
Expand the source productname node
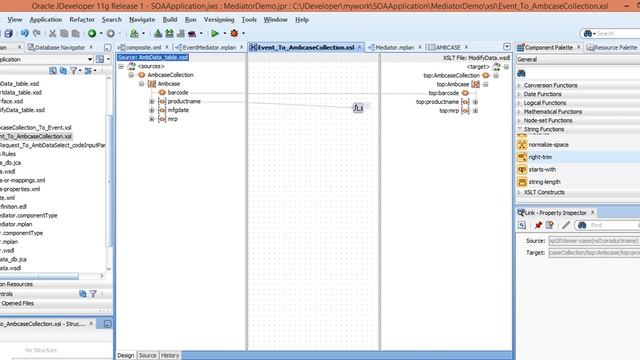[151, 101]
